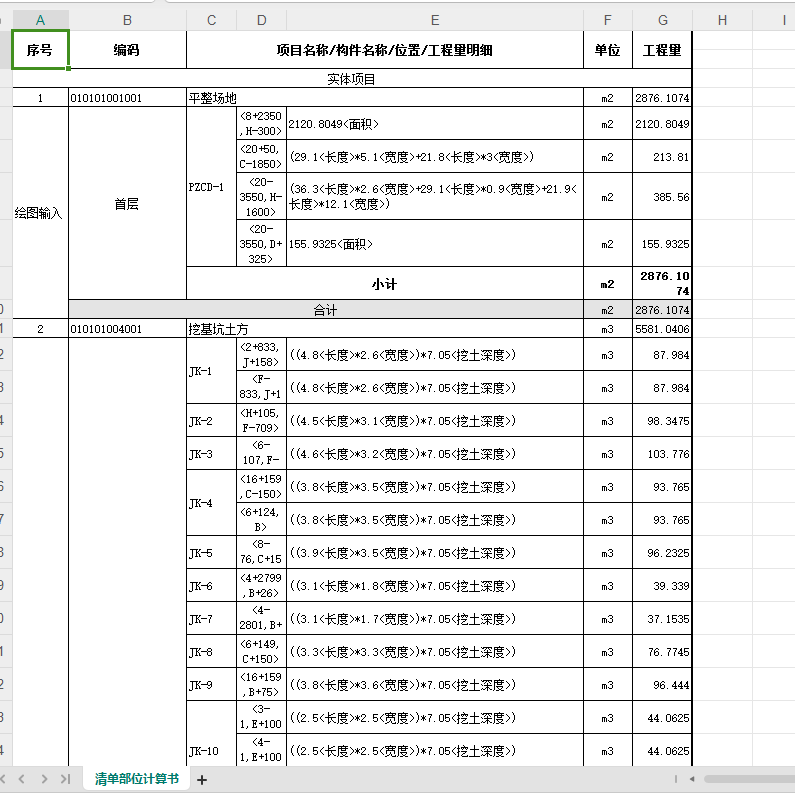Select column G header

(663, 20)
